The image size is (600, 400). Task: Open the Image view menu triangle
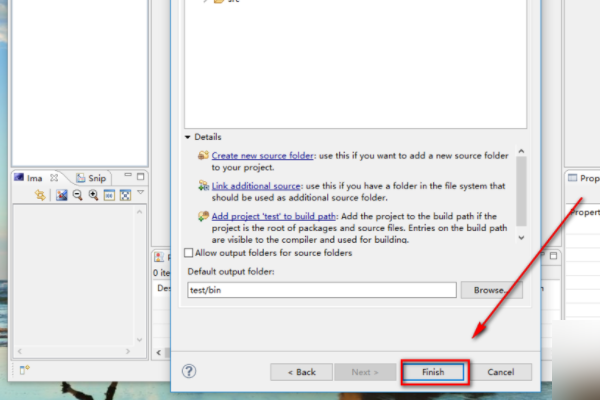tap(141, 192)
